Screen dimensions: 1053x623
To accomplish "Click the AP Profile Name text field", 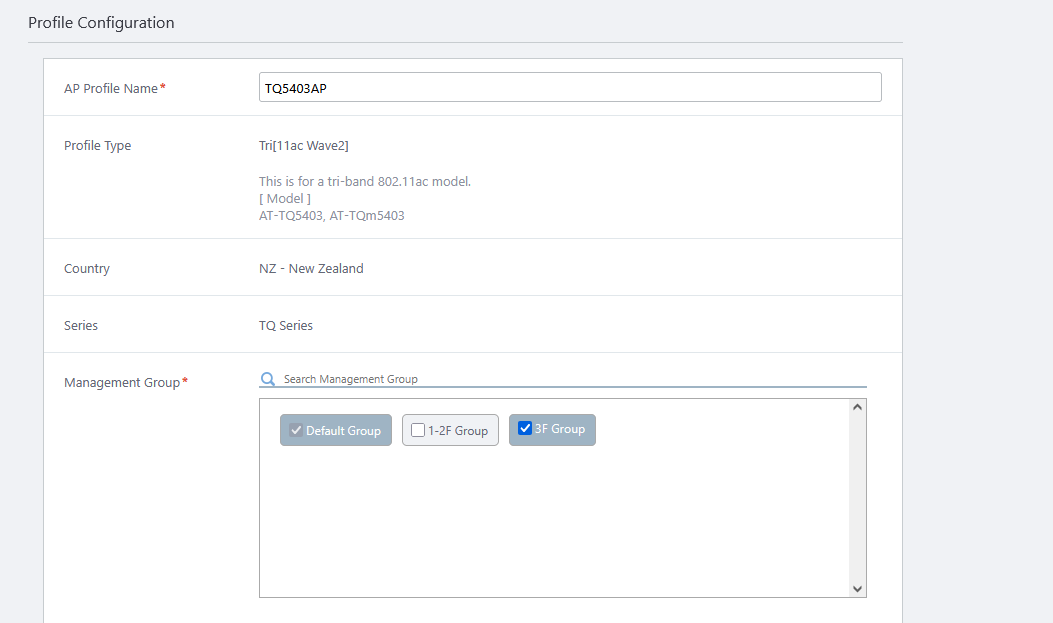I will (570, 88).
